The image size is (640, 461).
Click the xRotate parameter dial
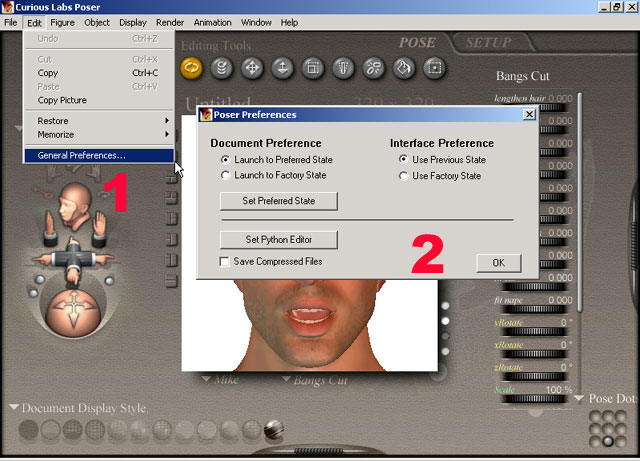click(x=534, y=354)
